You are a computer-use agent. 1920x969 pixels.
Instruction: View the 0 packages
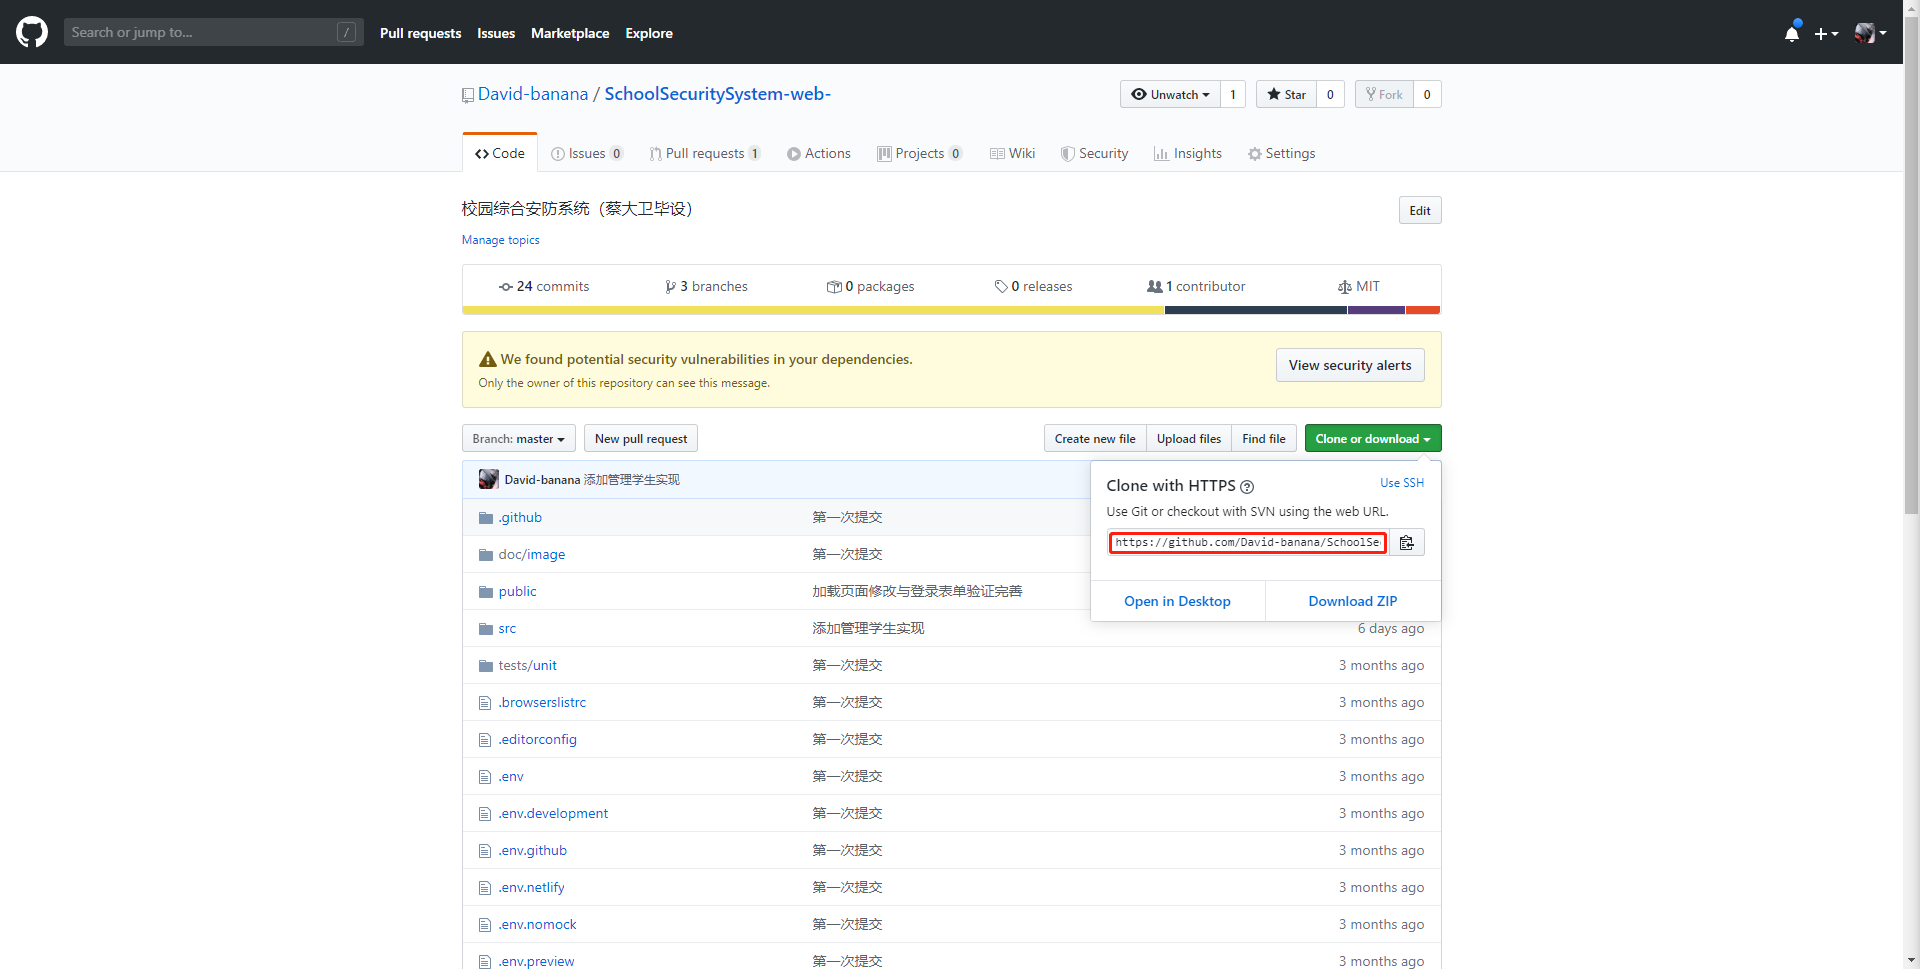[870, 286]
